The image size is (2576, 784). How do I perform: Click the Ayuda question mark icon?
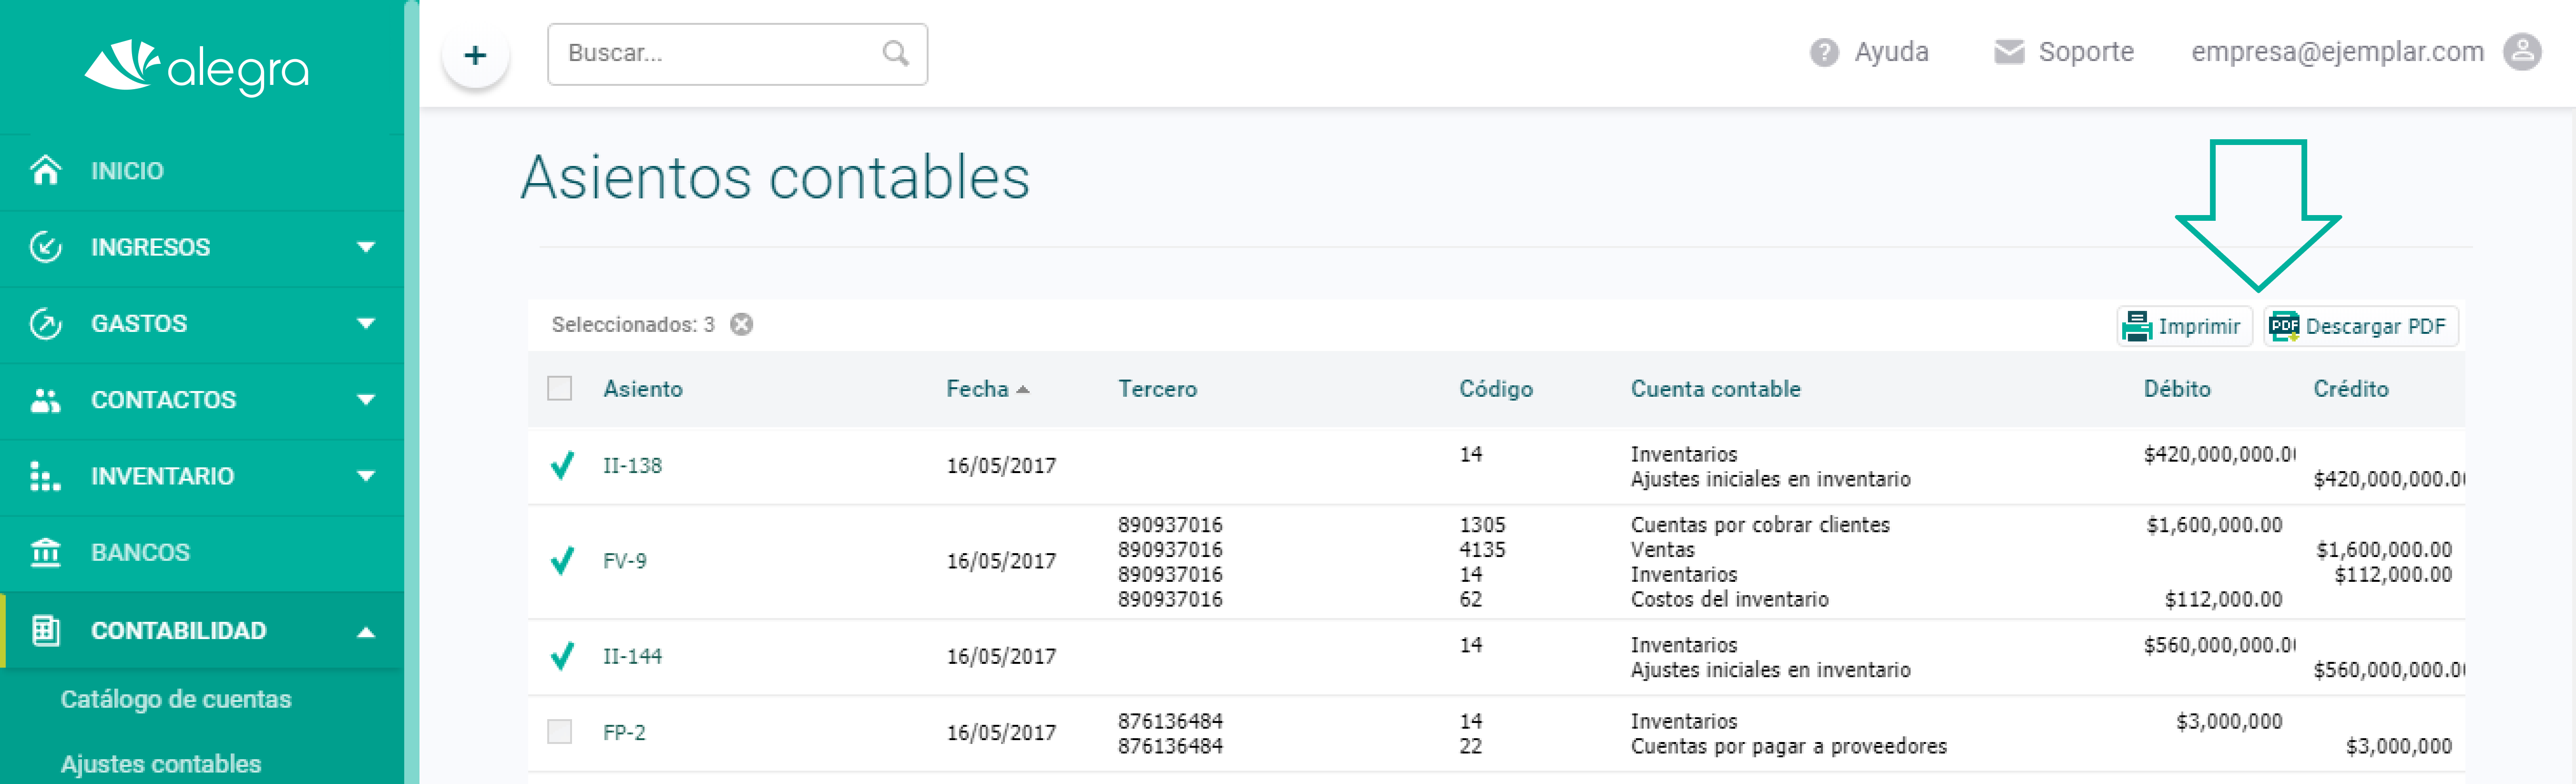1824,52
